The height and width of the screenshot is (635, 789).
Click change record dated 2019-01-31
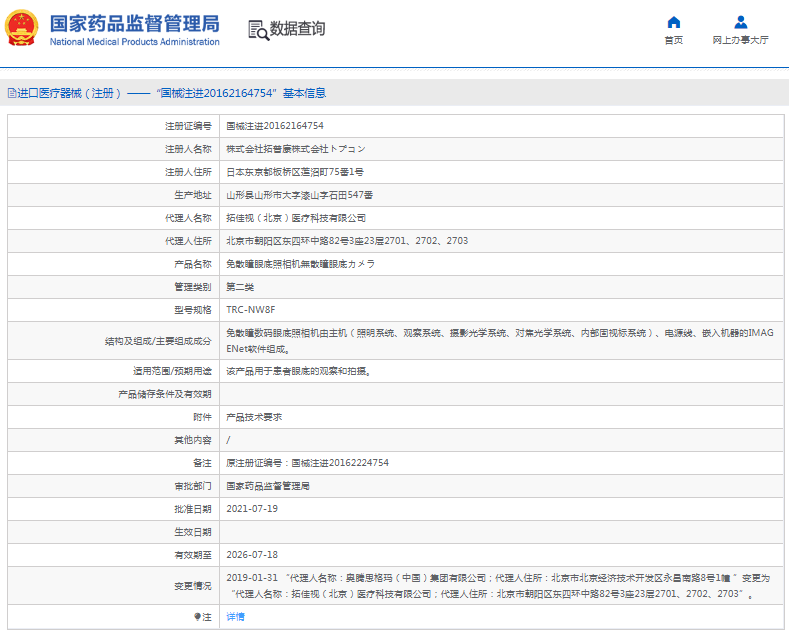pos(498,586)
